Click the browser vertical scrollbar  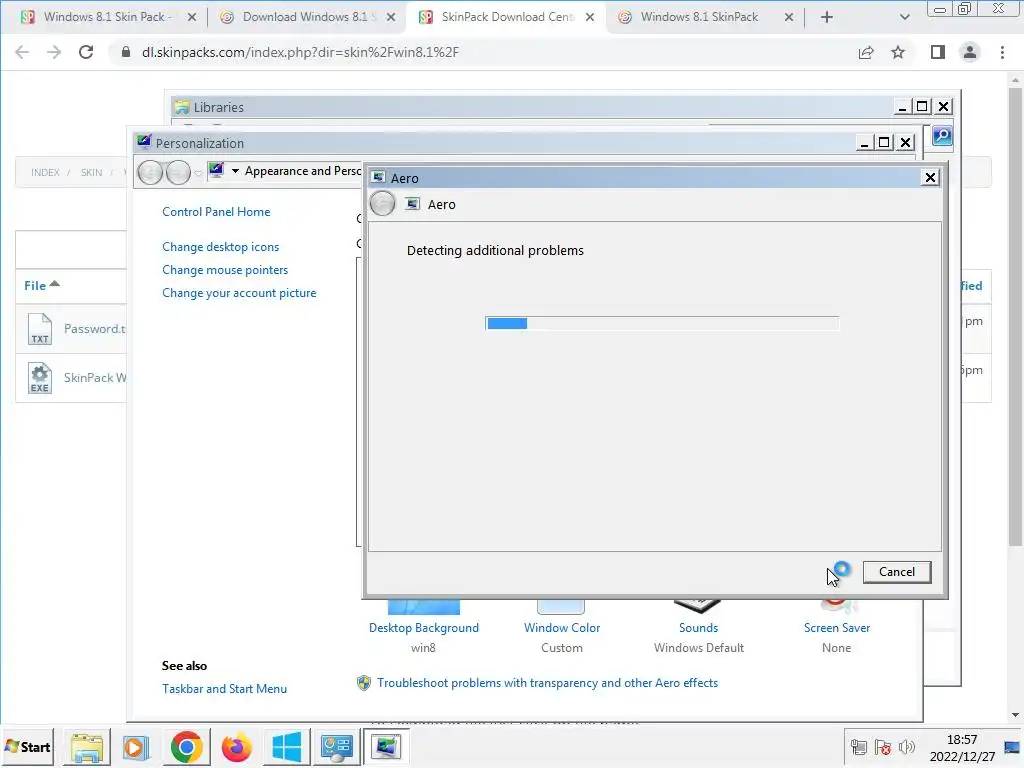(1015, 316)
